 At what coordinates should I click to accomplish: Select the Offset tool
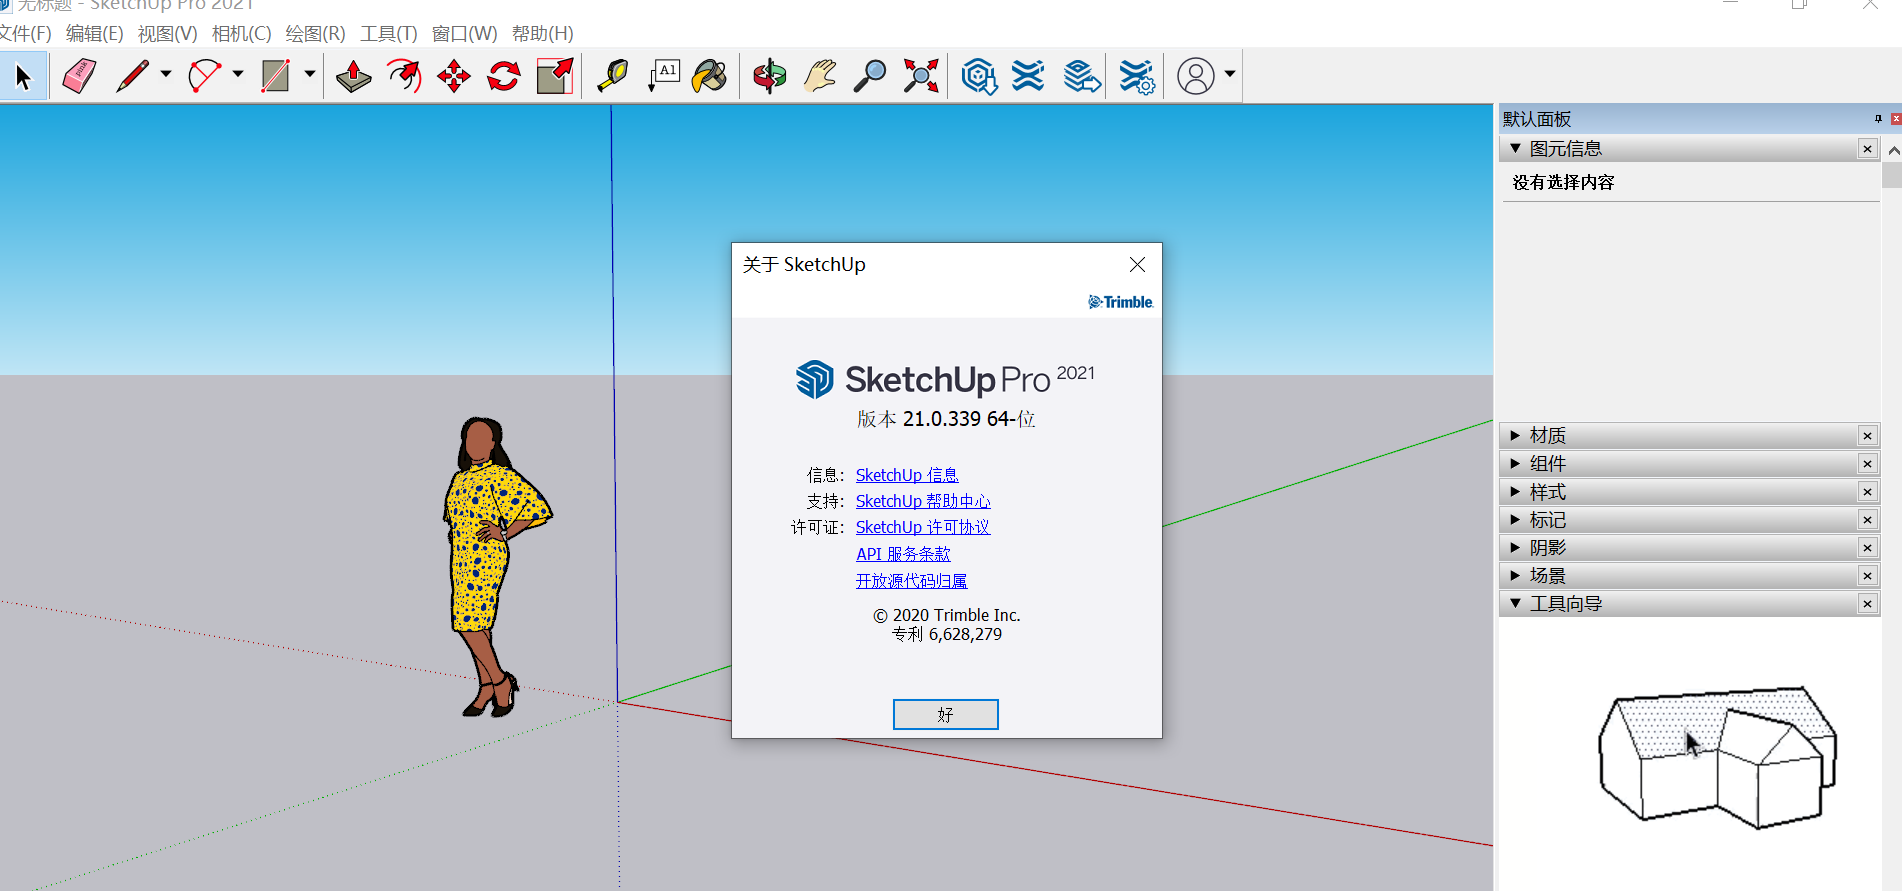click(x=404, y=76)
